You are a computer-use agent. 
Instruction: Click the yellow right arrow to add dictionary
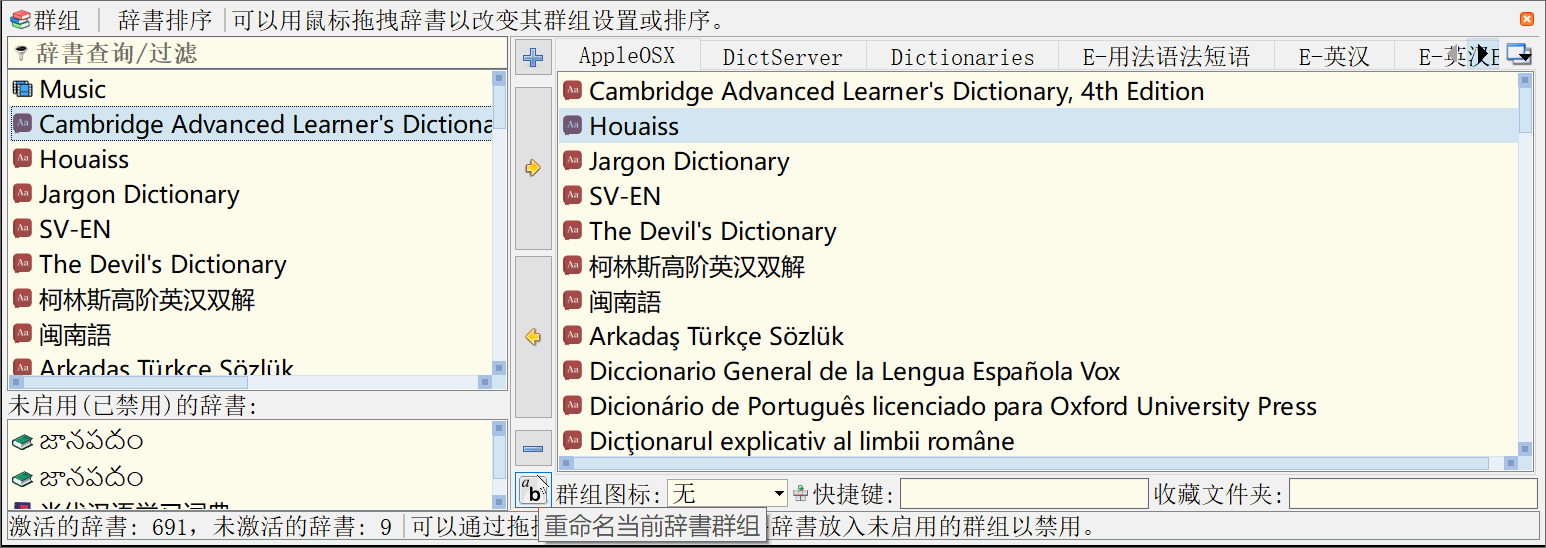click(533, 168)
